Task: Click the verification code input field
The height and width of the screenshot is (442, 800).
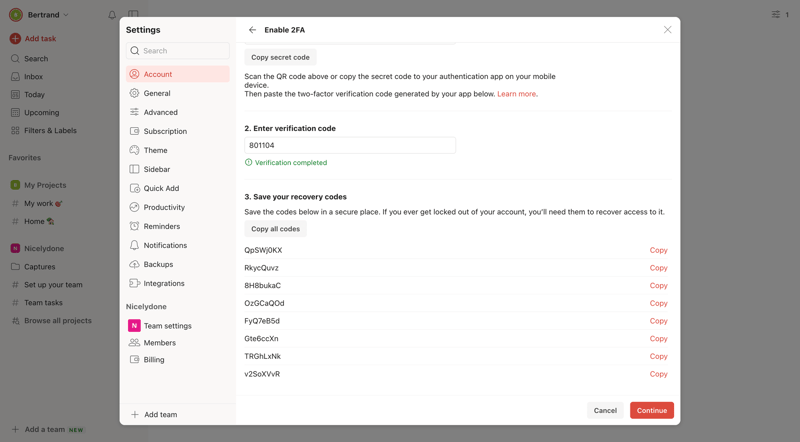Action: coord(350,145)
